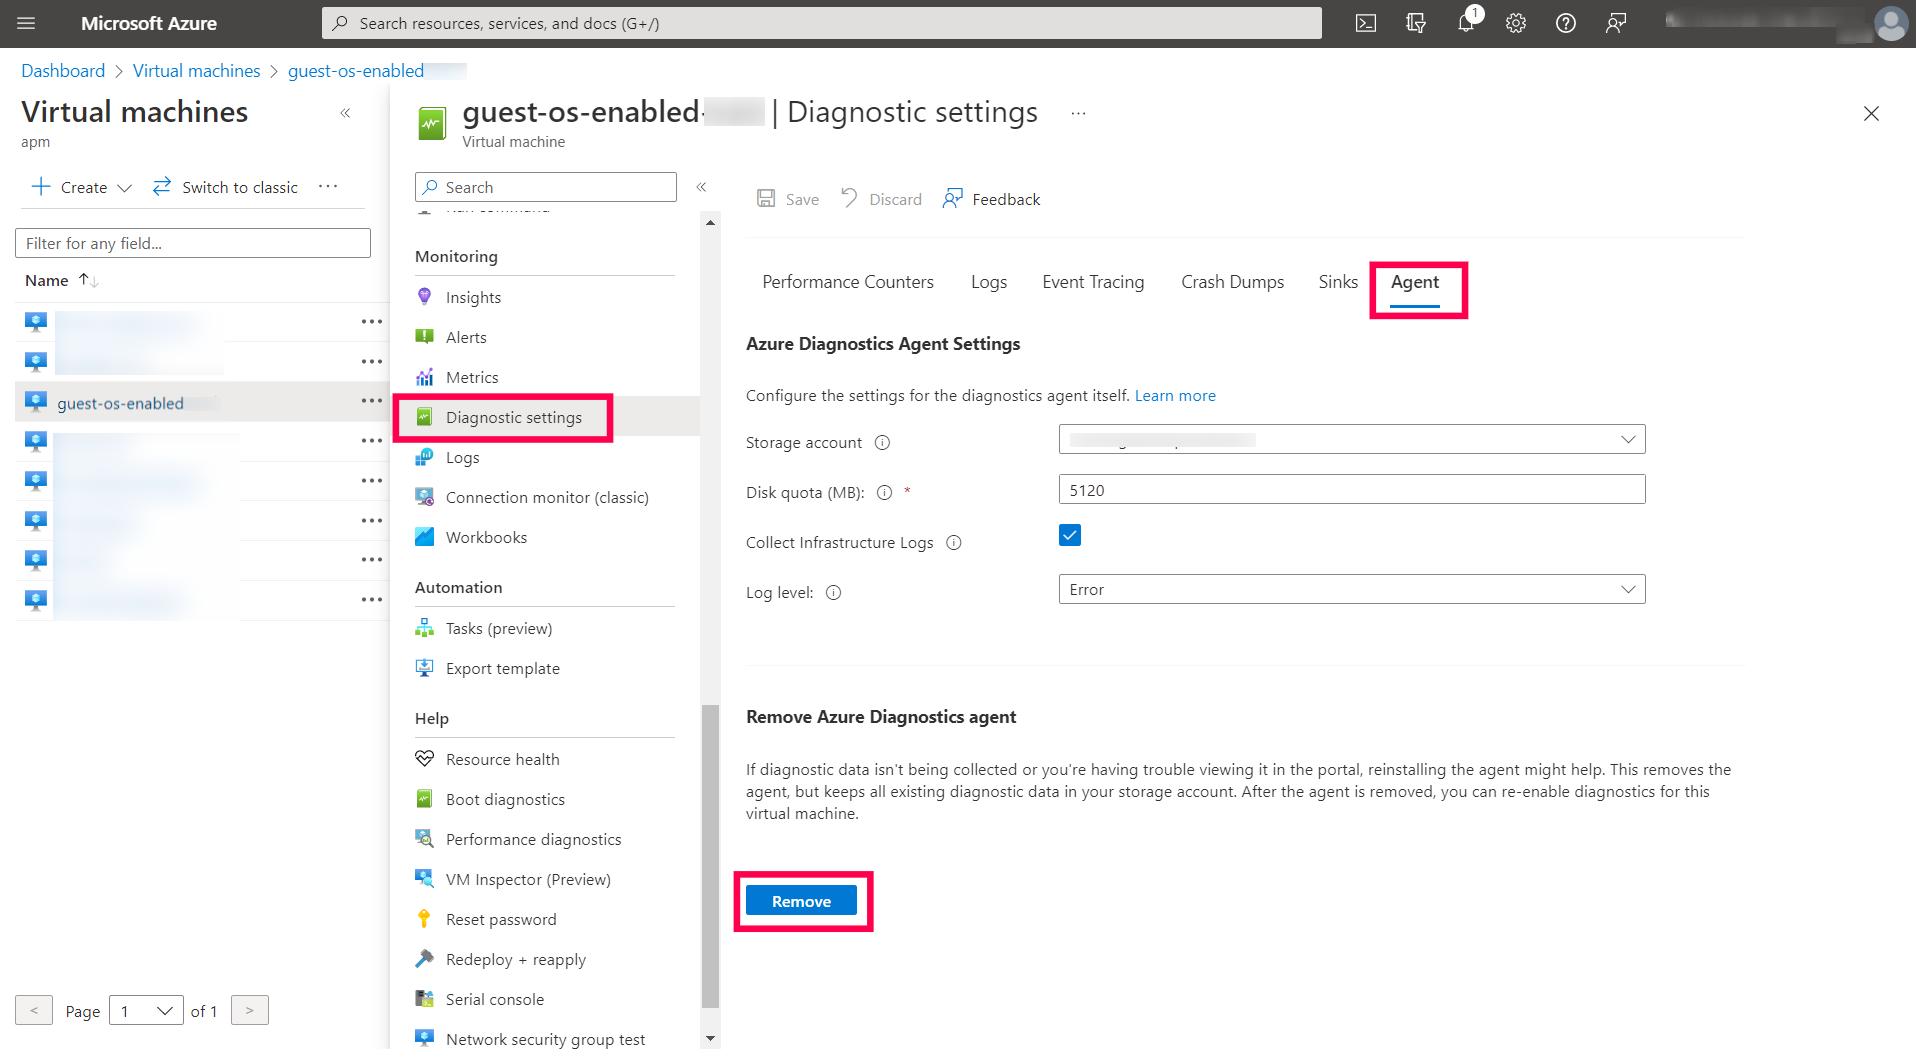
Task: Open the page number dropdown
Action: coord(146,1010)
